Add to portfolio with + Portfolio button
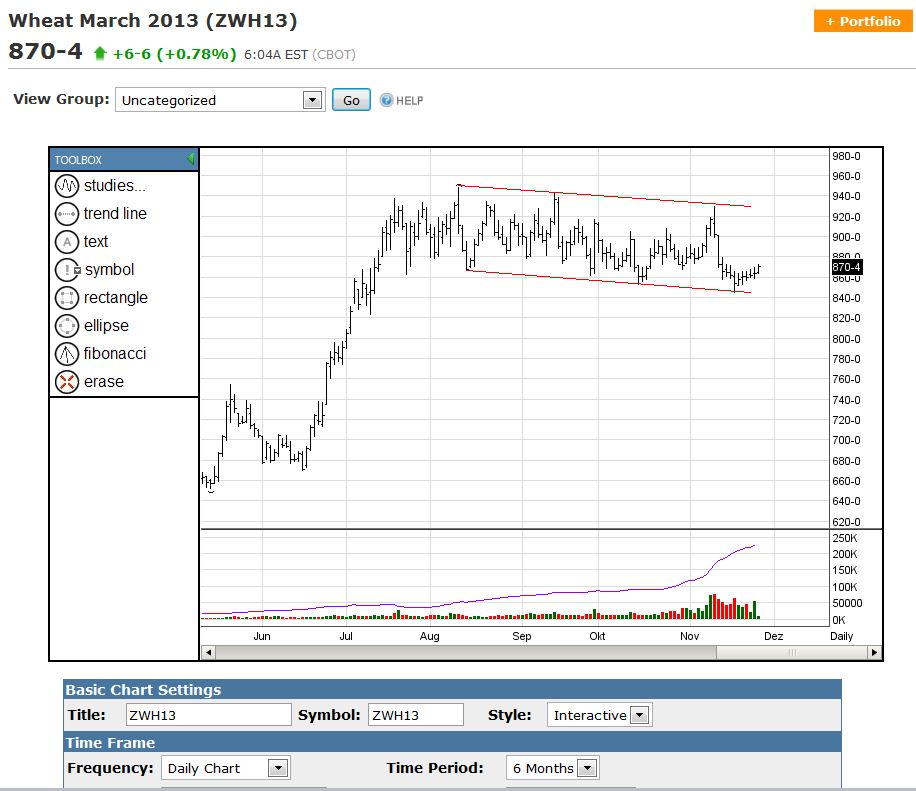 pyautogui.click(x=863, y=21)
